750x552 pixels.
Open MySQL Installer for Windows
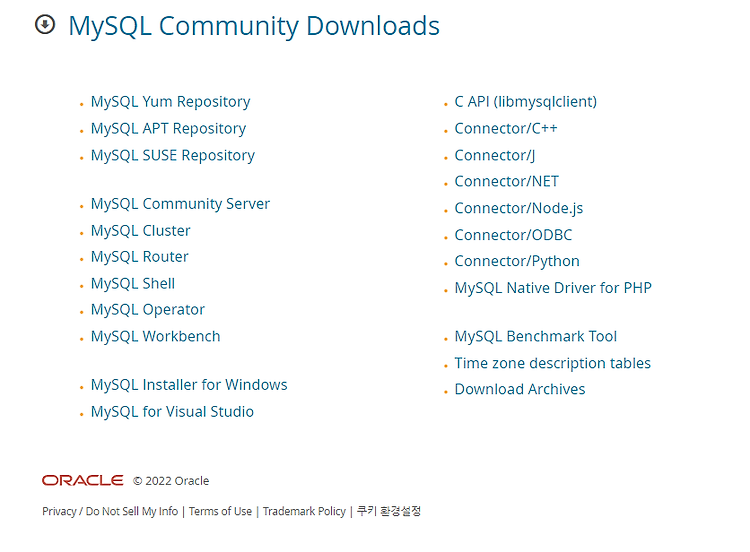[x=189, y=385]
